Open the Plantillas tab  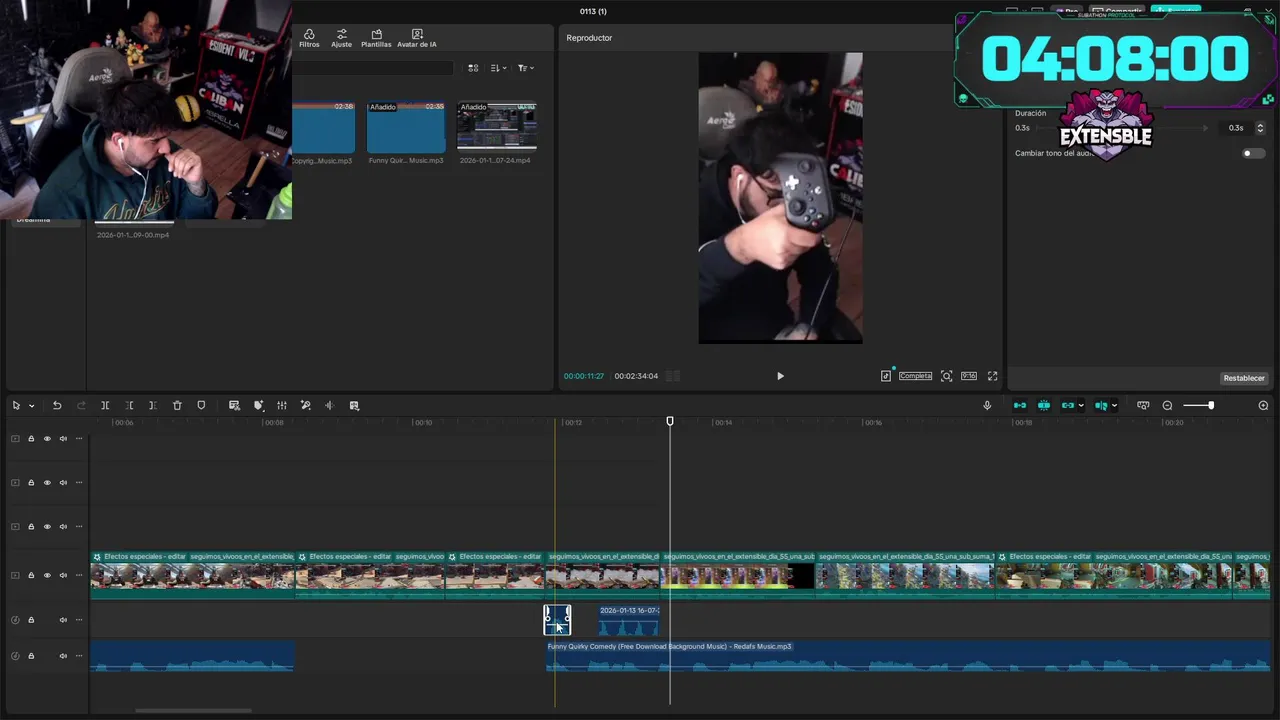(376, 38)
